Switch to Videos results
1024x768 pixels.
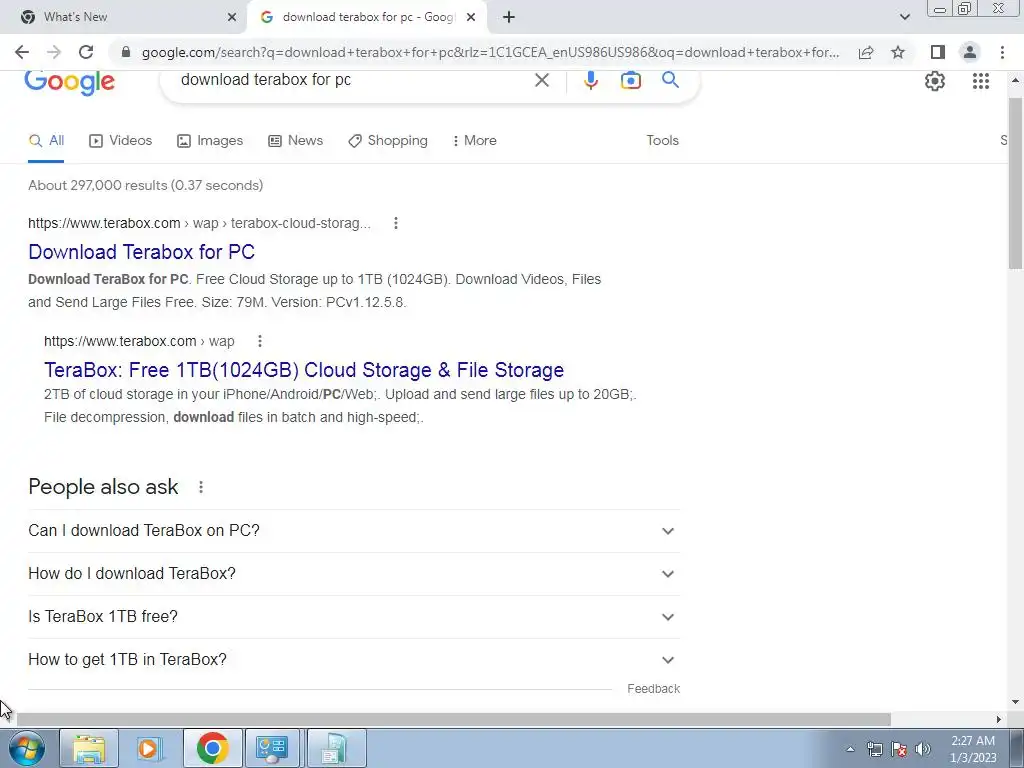point(121,140)
